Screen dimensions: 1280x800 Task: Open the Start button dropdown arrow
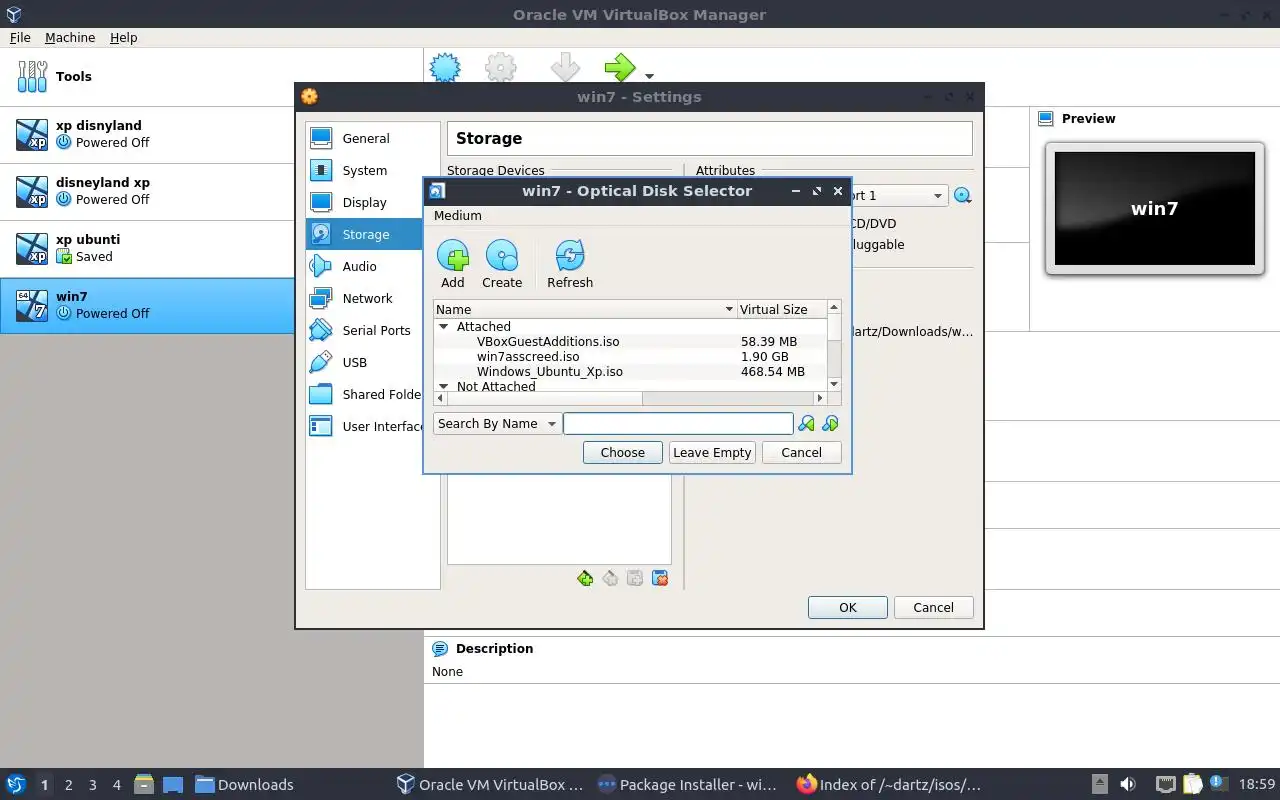point(649,76)
